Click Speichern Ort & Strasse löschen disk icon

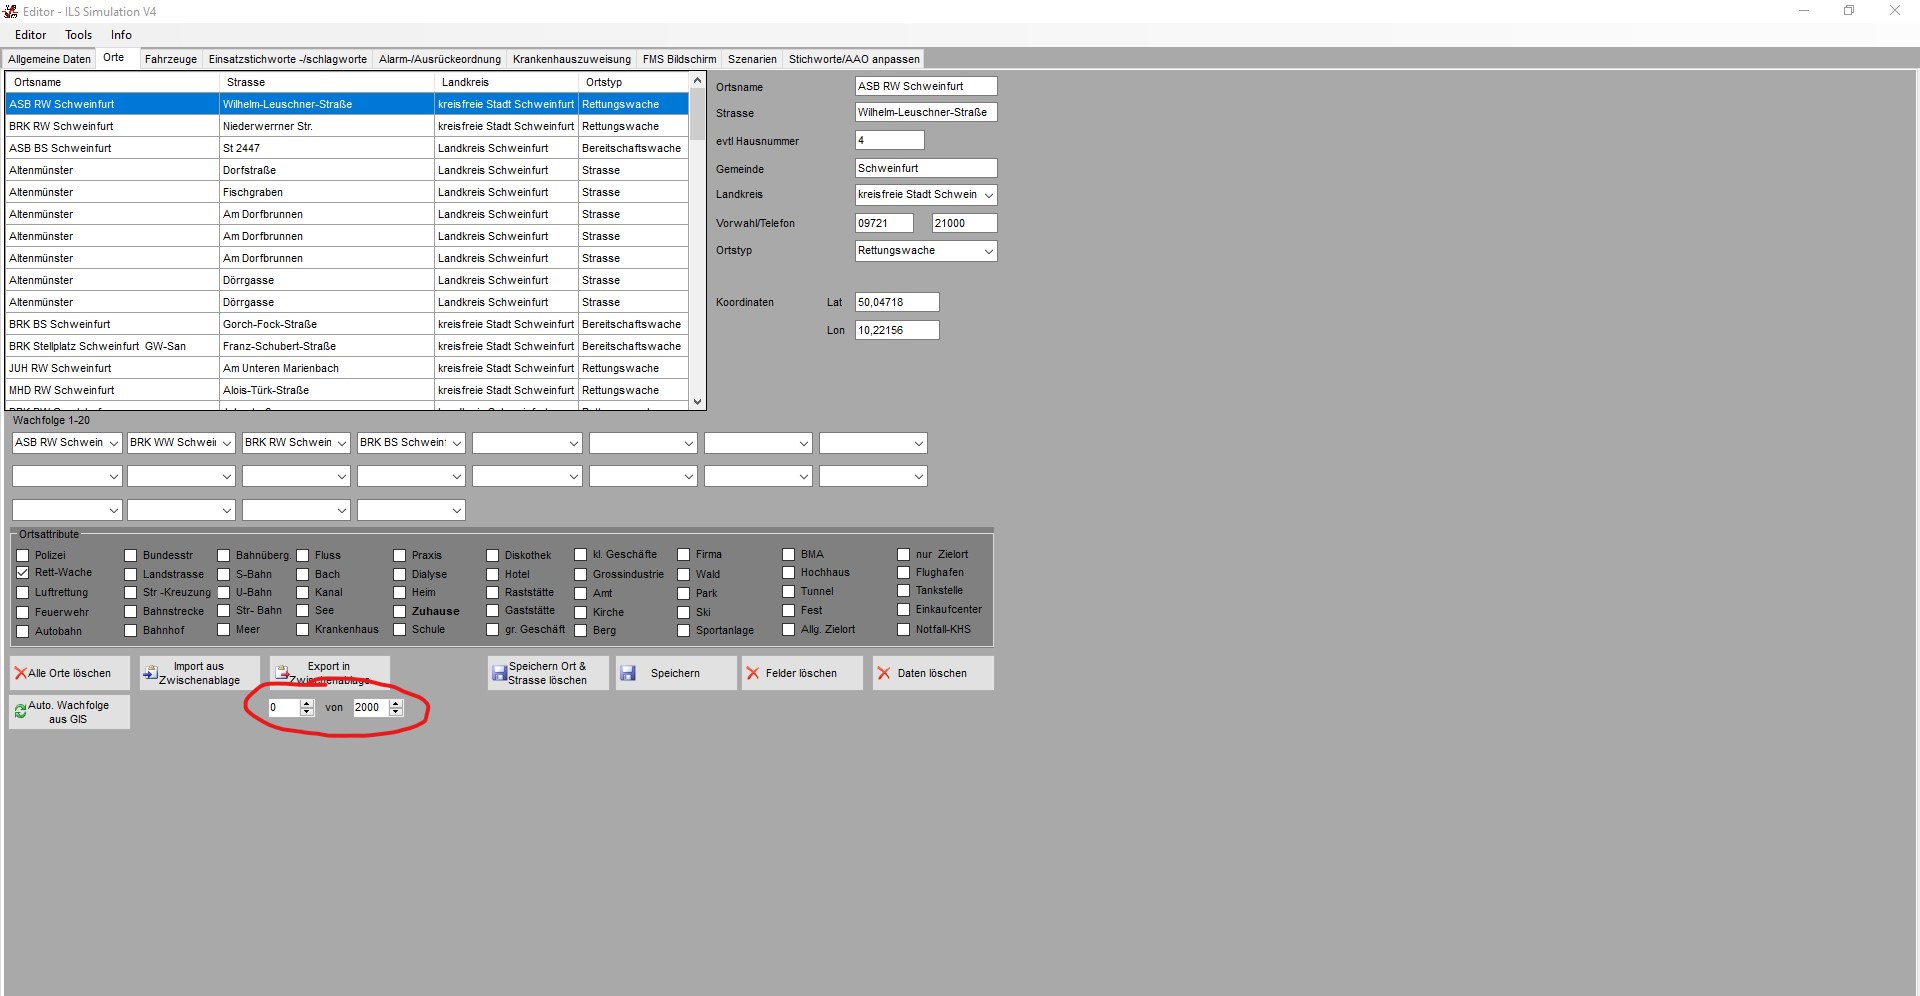click(498, 674)
